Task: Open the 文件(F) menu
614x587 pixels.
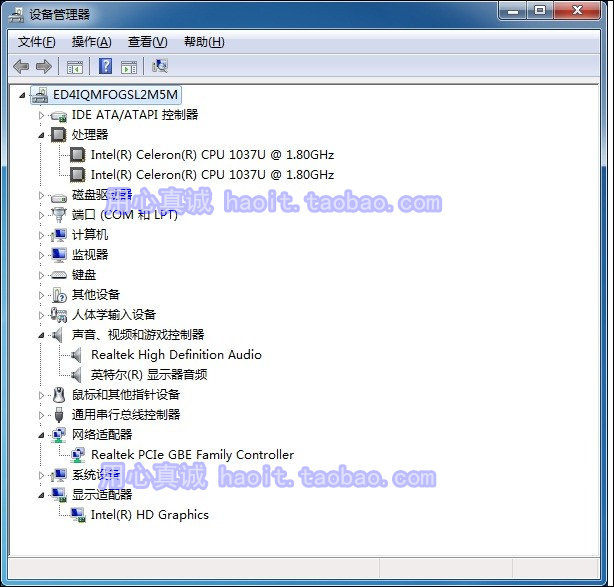Action: coord(36,42)
